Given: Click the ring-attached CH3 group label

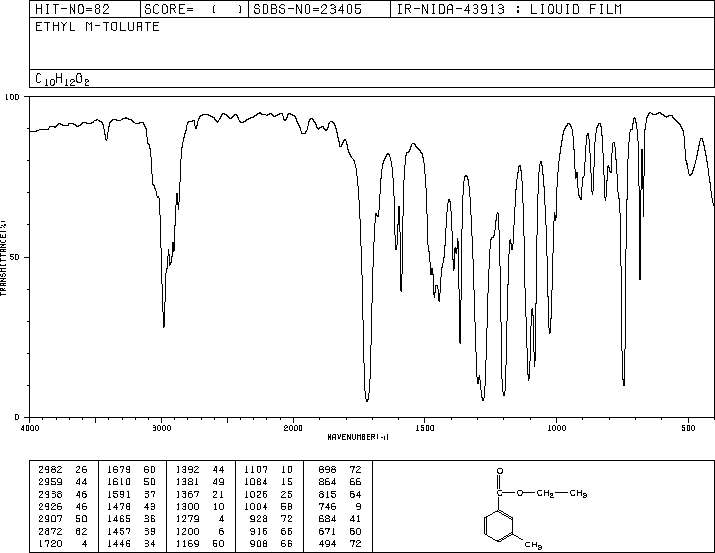Looking at the screenshot, I should coord(533,545).
